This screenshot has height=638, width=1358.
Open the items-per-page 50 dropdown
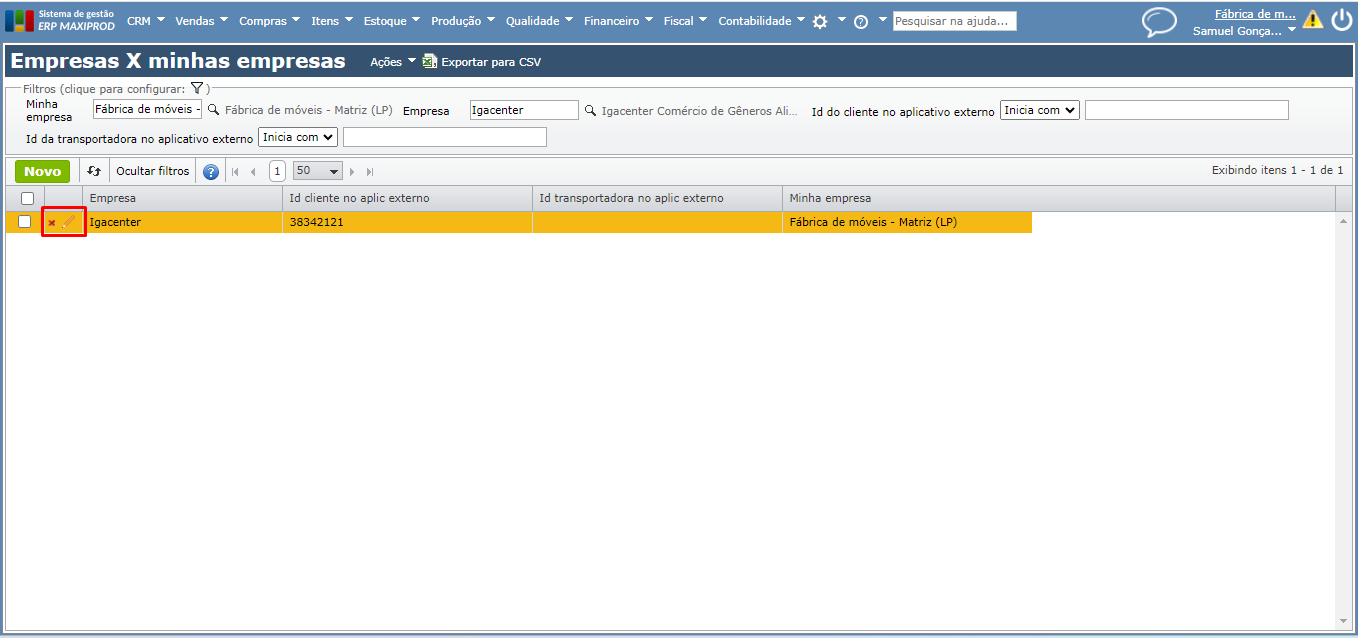pos(318,171)
